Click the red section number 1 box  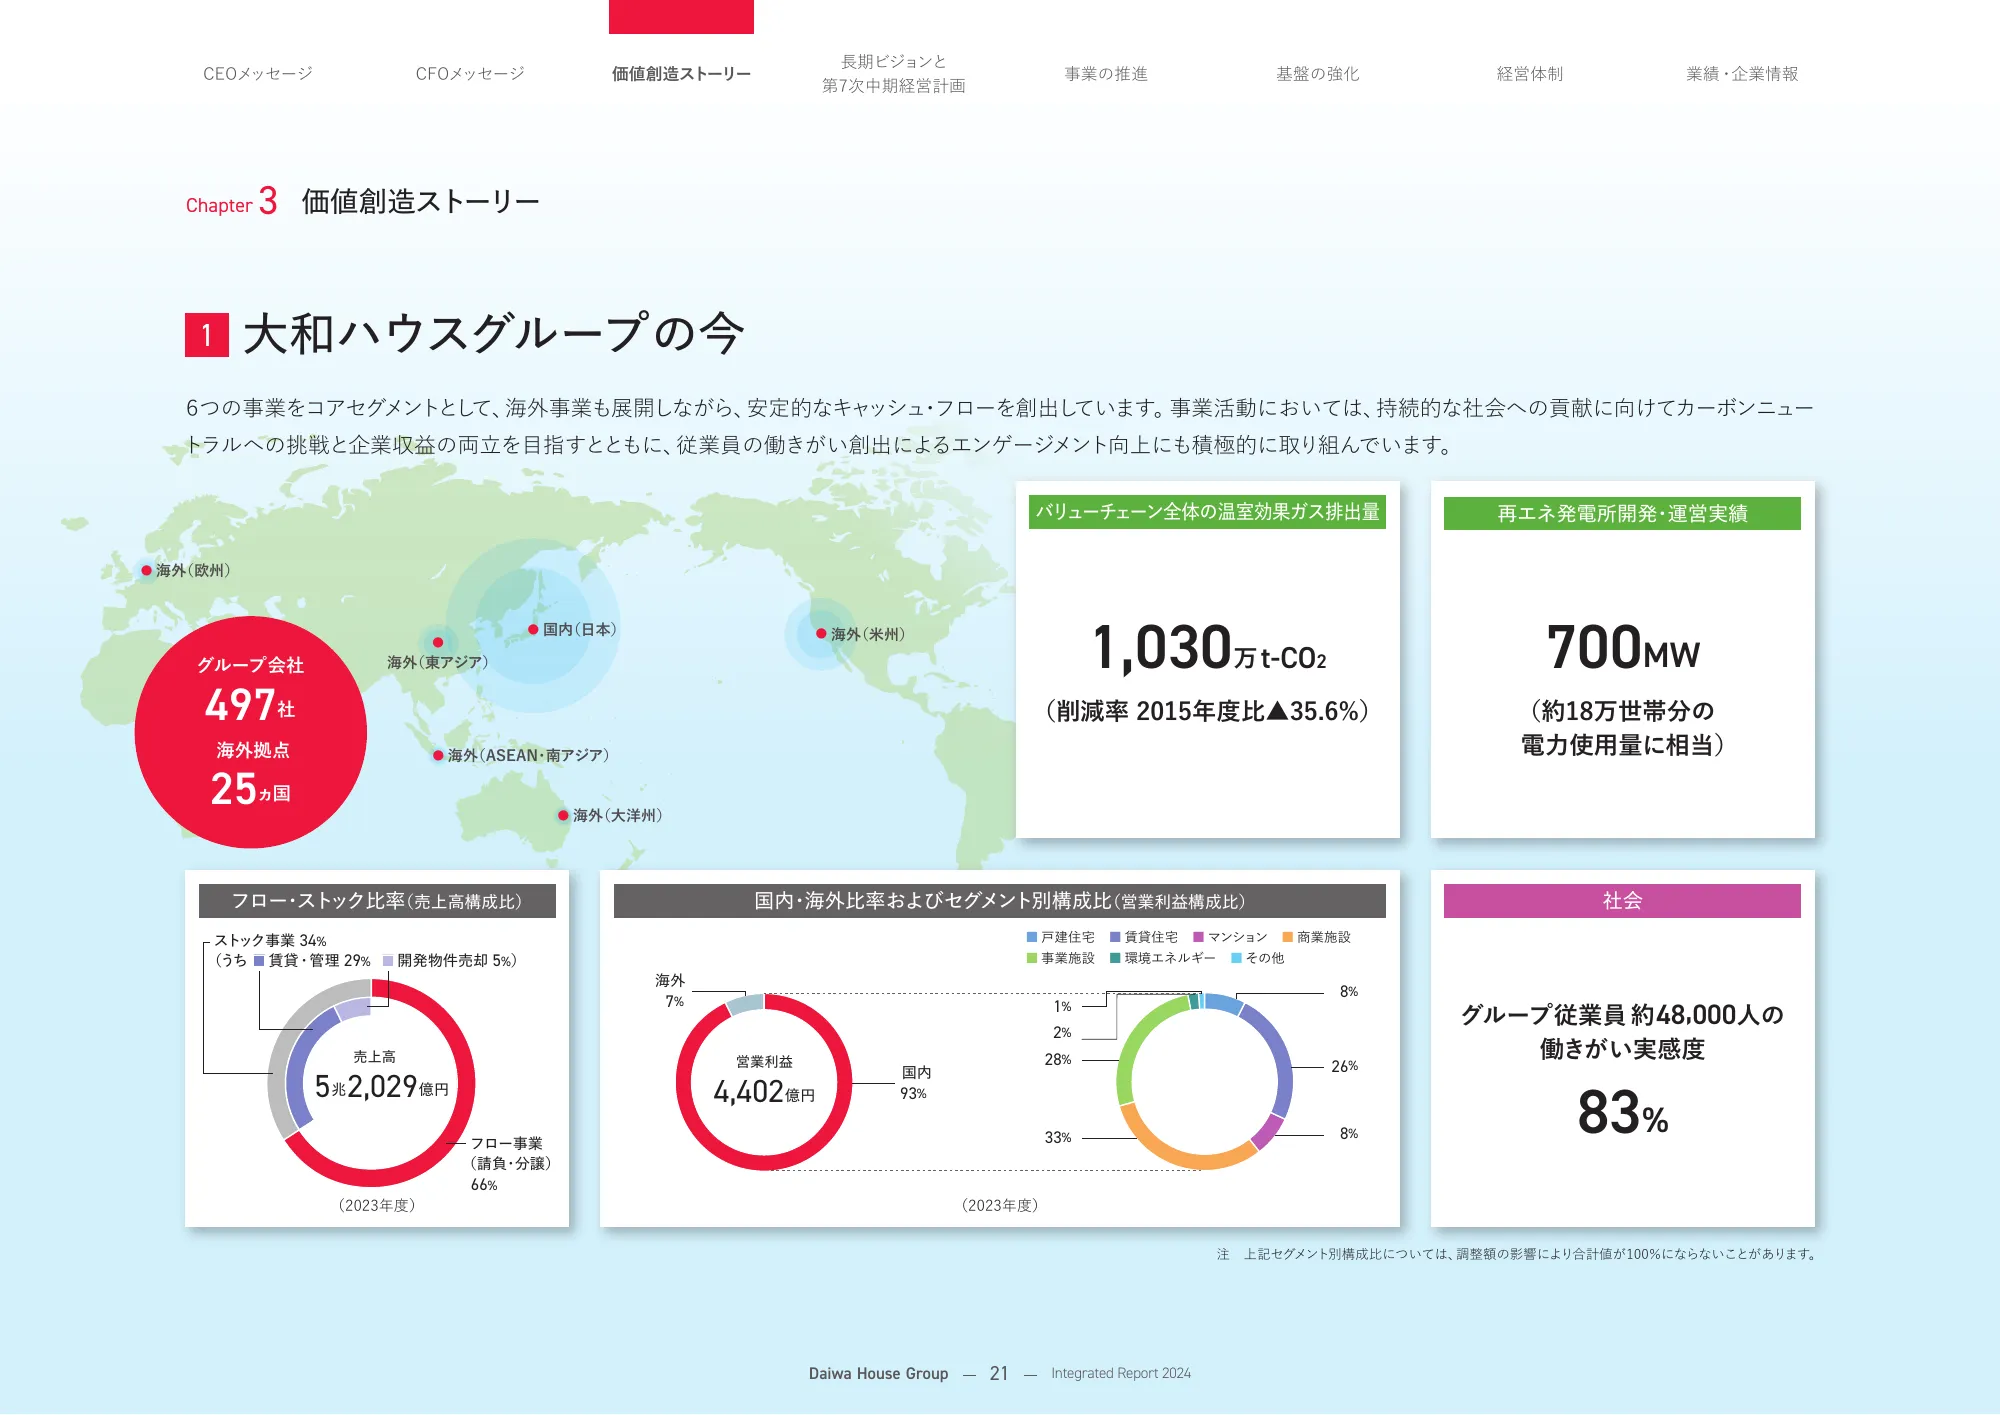pyautogui.click(x=207, y=335)
